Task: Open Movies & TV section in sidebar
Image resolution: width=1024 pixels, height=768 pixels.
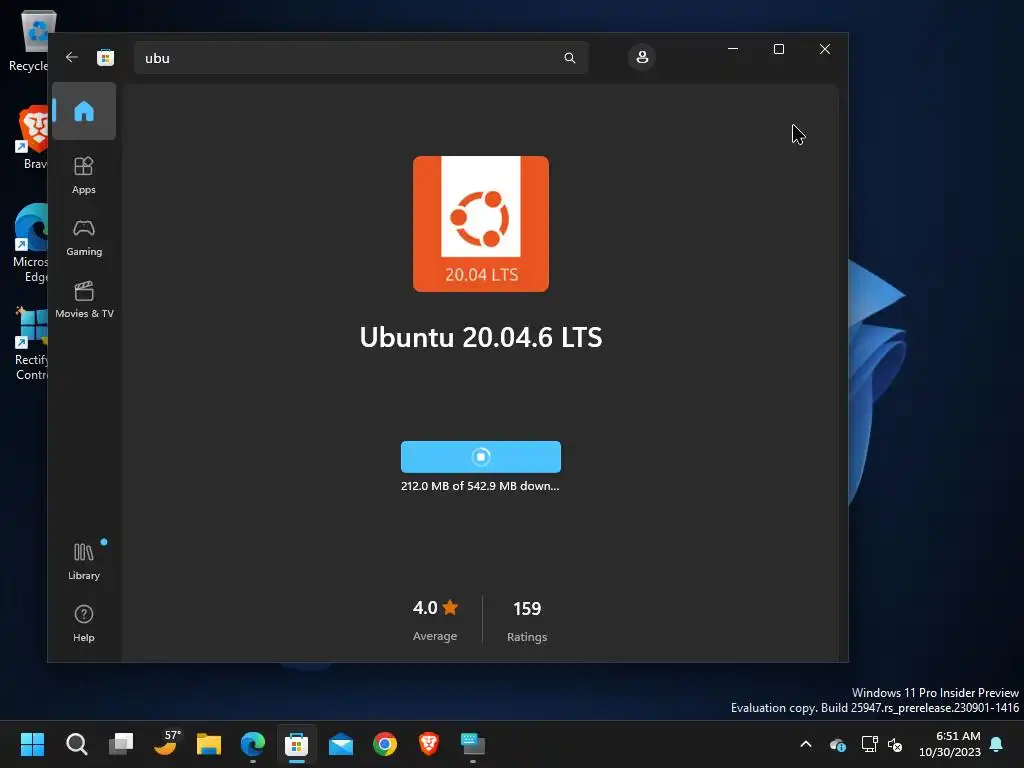Action: tap(84, 300)
